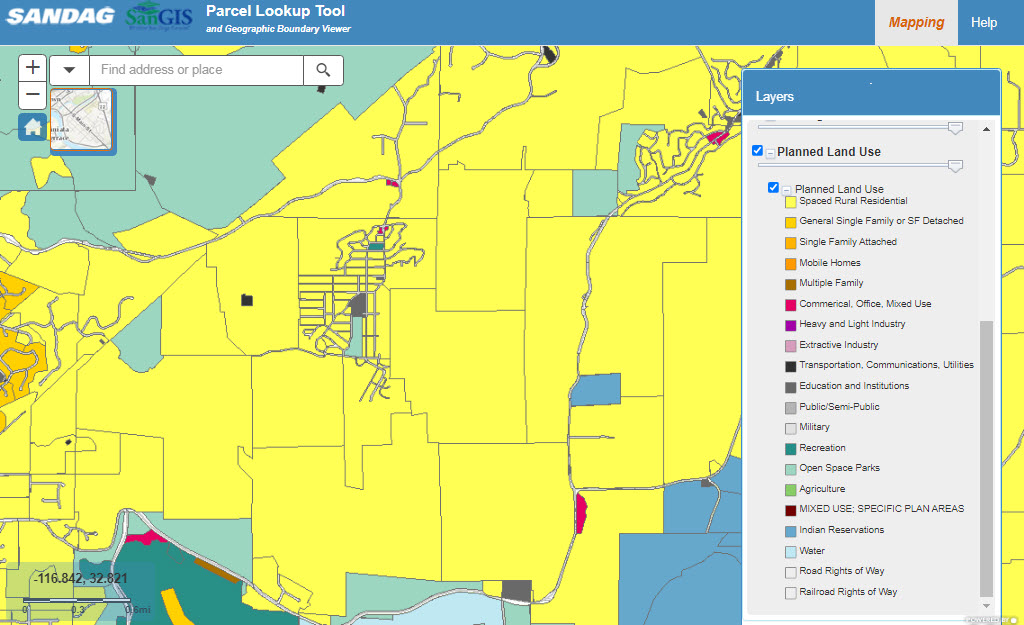The width and height of the screenshot is (1024, 625).
Task: Collapse the bold Planned Land Use group
Action: click(771, 152)
